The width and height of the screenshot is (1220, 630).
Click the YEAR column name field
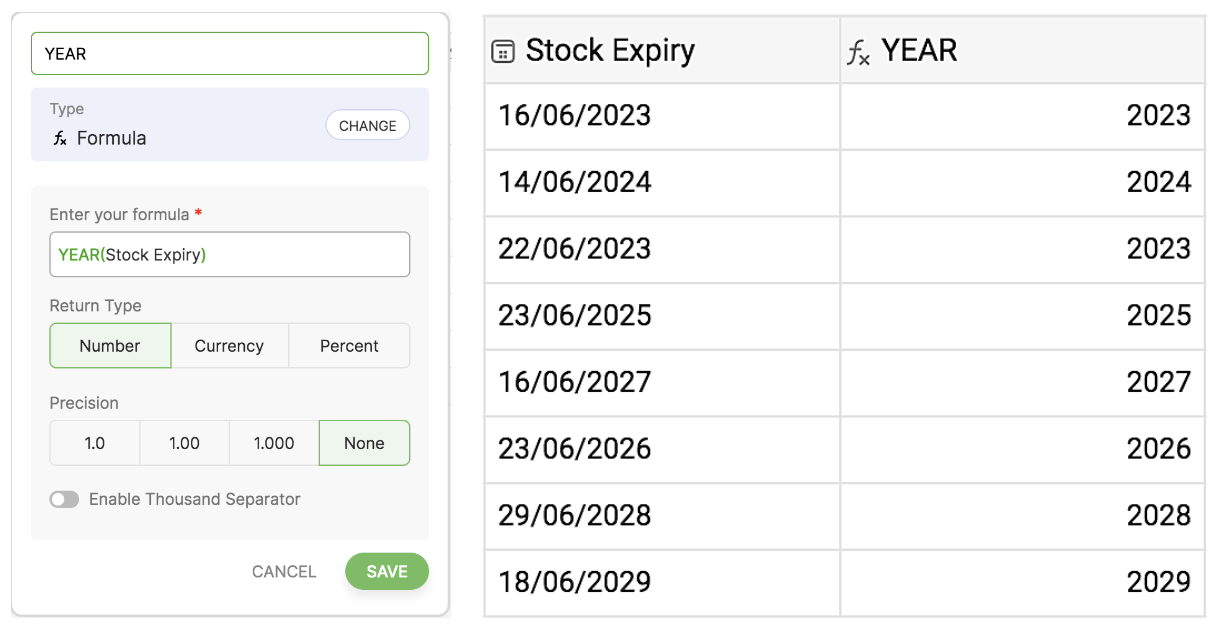click(229, 54)
